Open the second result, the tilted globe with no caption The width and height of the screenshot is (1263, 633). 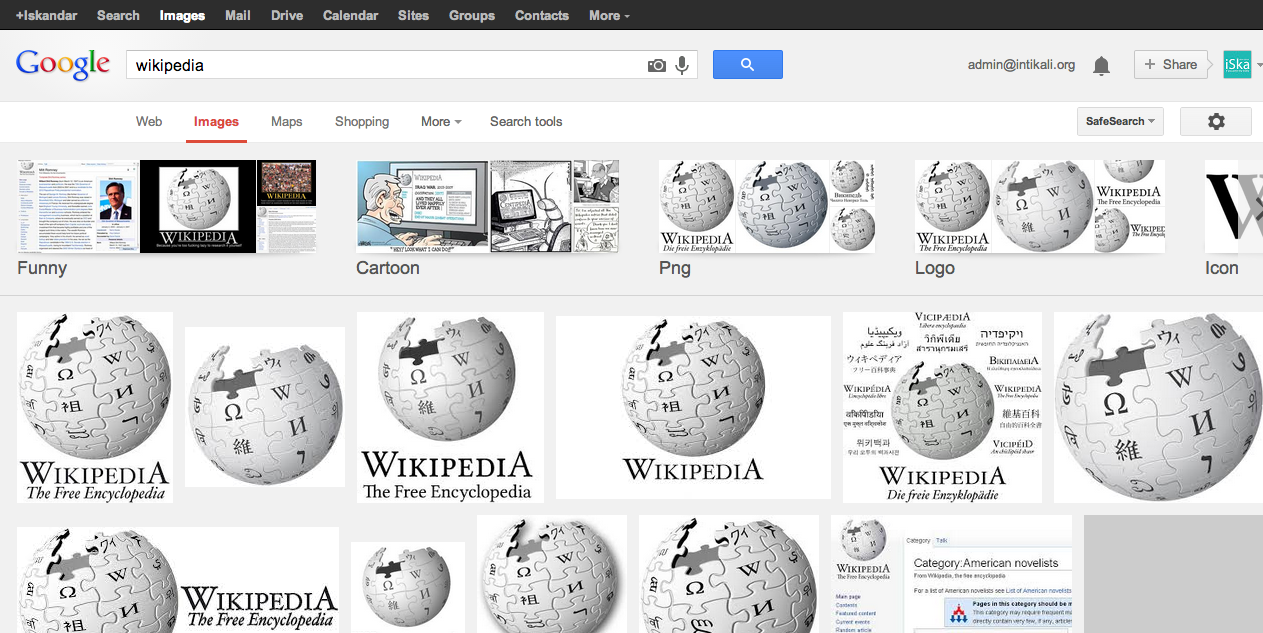(x=265, y=407)
